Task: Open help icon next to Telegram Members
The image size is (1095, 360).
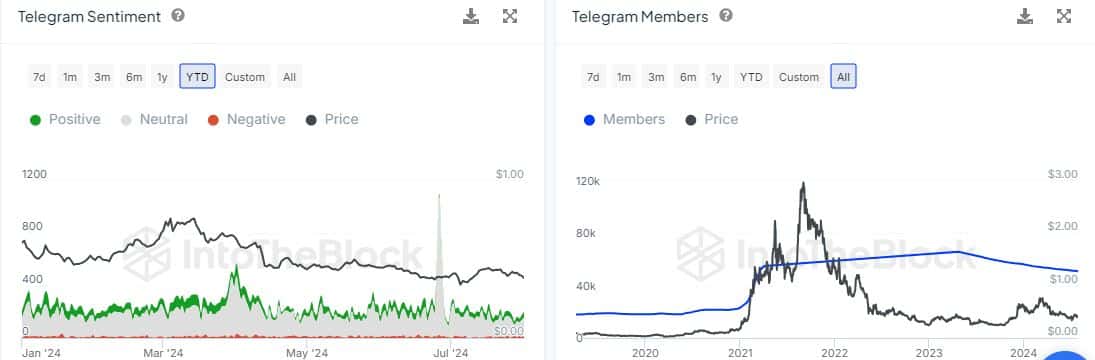Action: click(726, 15)
